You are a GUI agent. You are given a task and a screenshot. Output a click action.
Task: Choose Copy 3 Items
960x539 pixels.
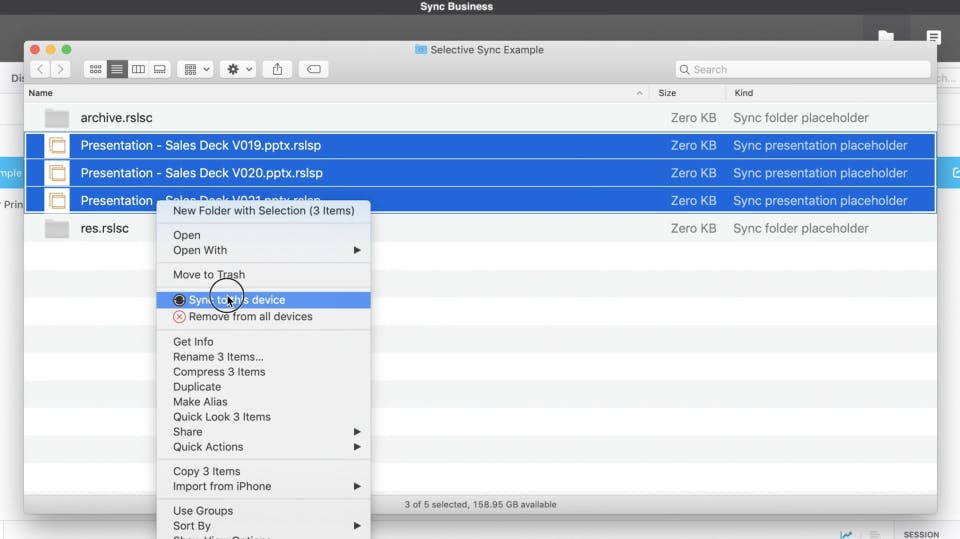click(x=263, y=471)
